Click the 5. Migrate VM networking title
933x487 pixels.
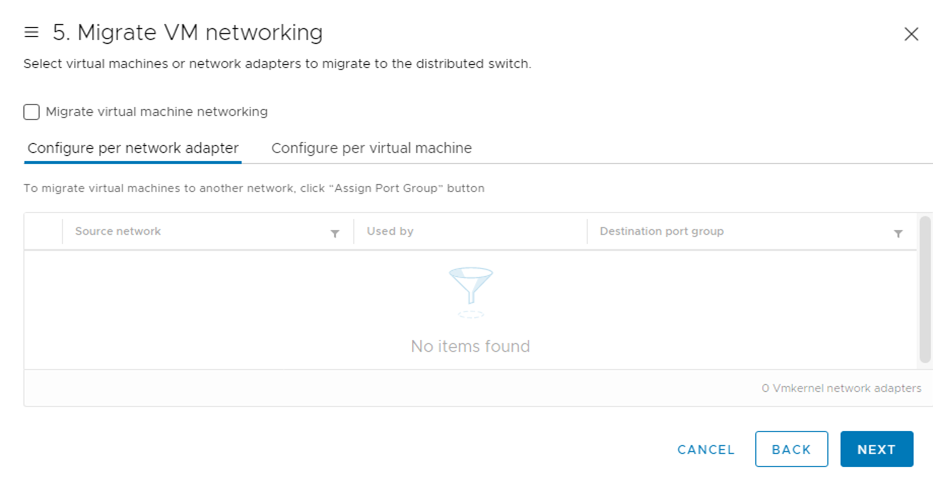click(187, 33)
